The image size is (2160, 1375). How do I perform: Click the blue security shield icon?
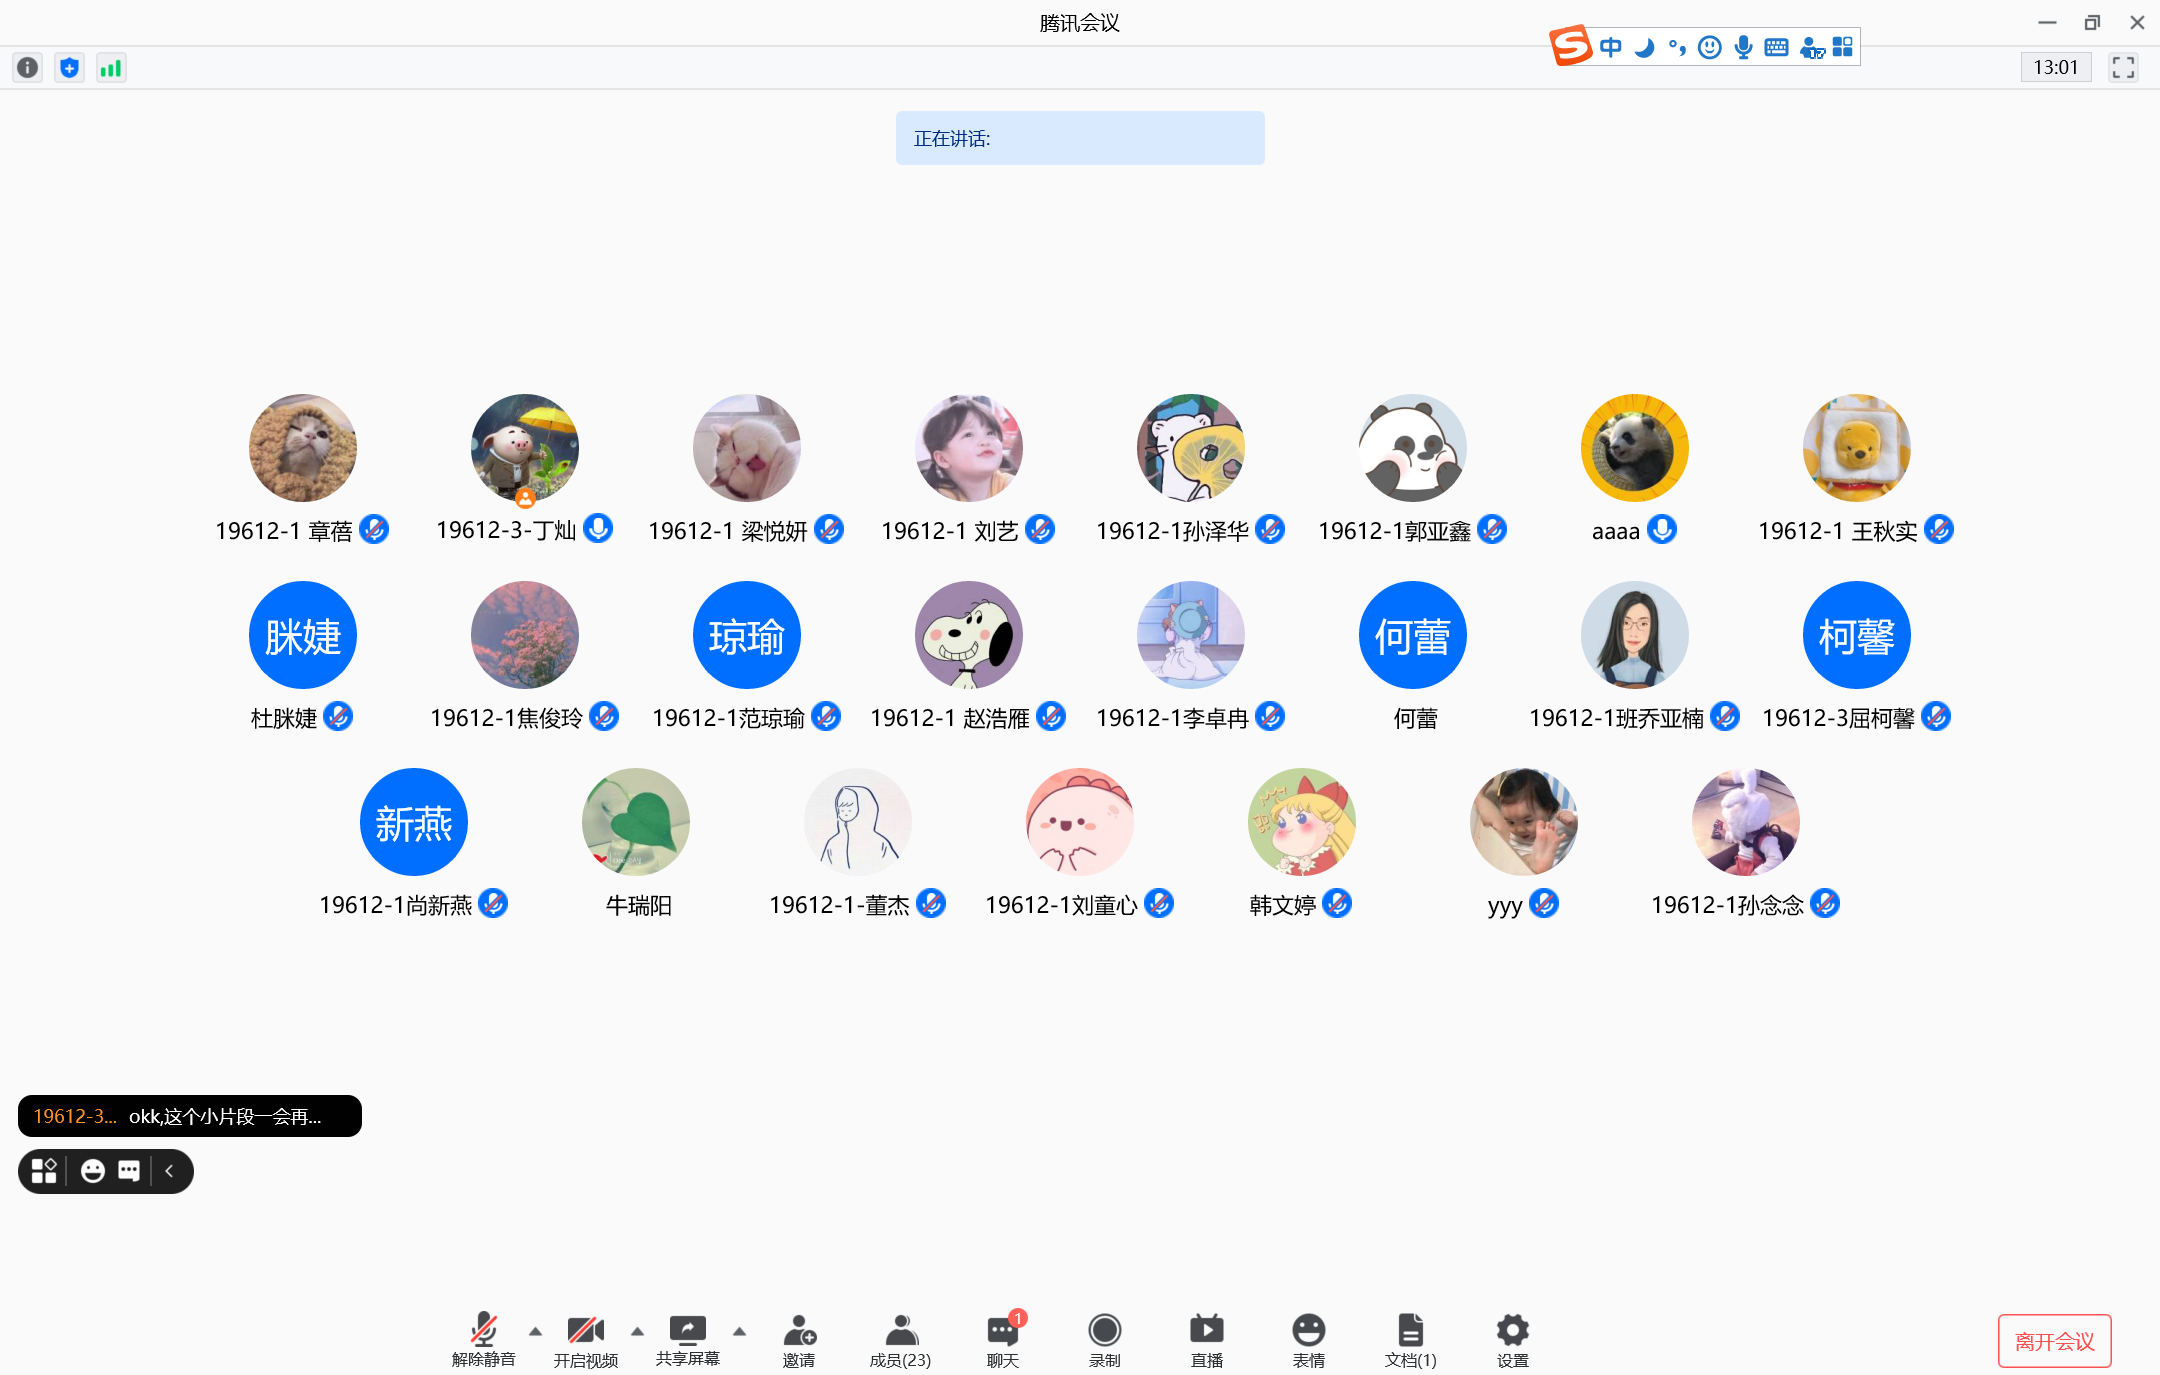click(x=69, y=68)
